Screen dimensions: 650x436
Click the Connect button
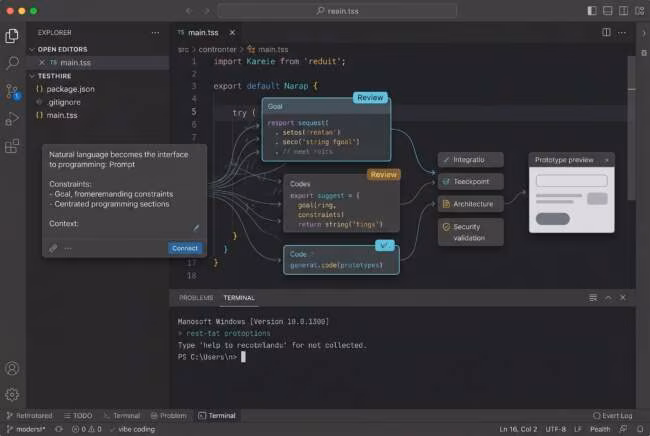[x=185, y=248]
